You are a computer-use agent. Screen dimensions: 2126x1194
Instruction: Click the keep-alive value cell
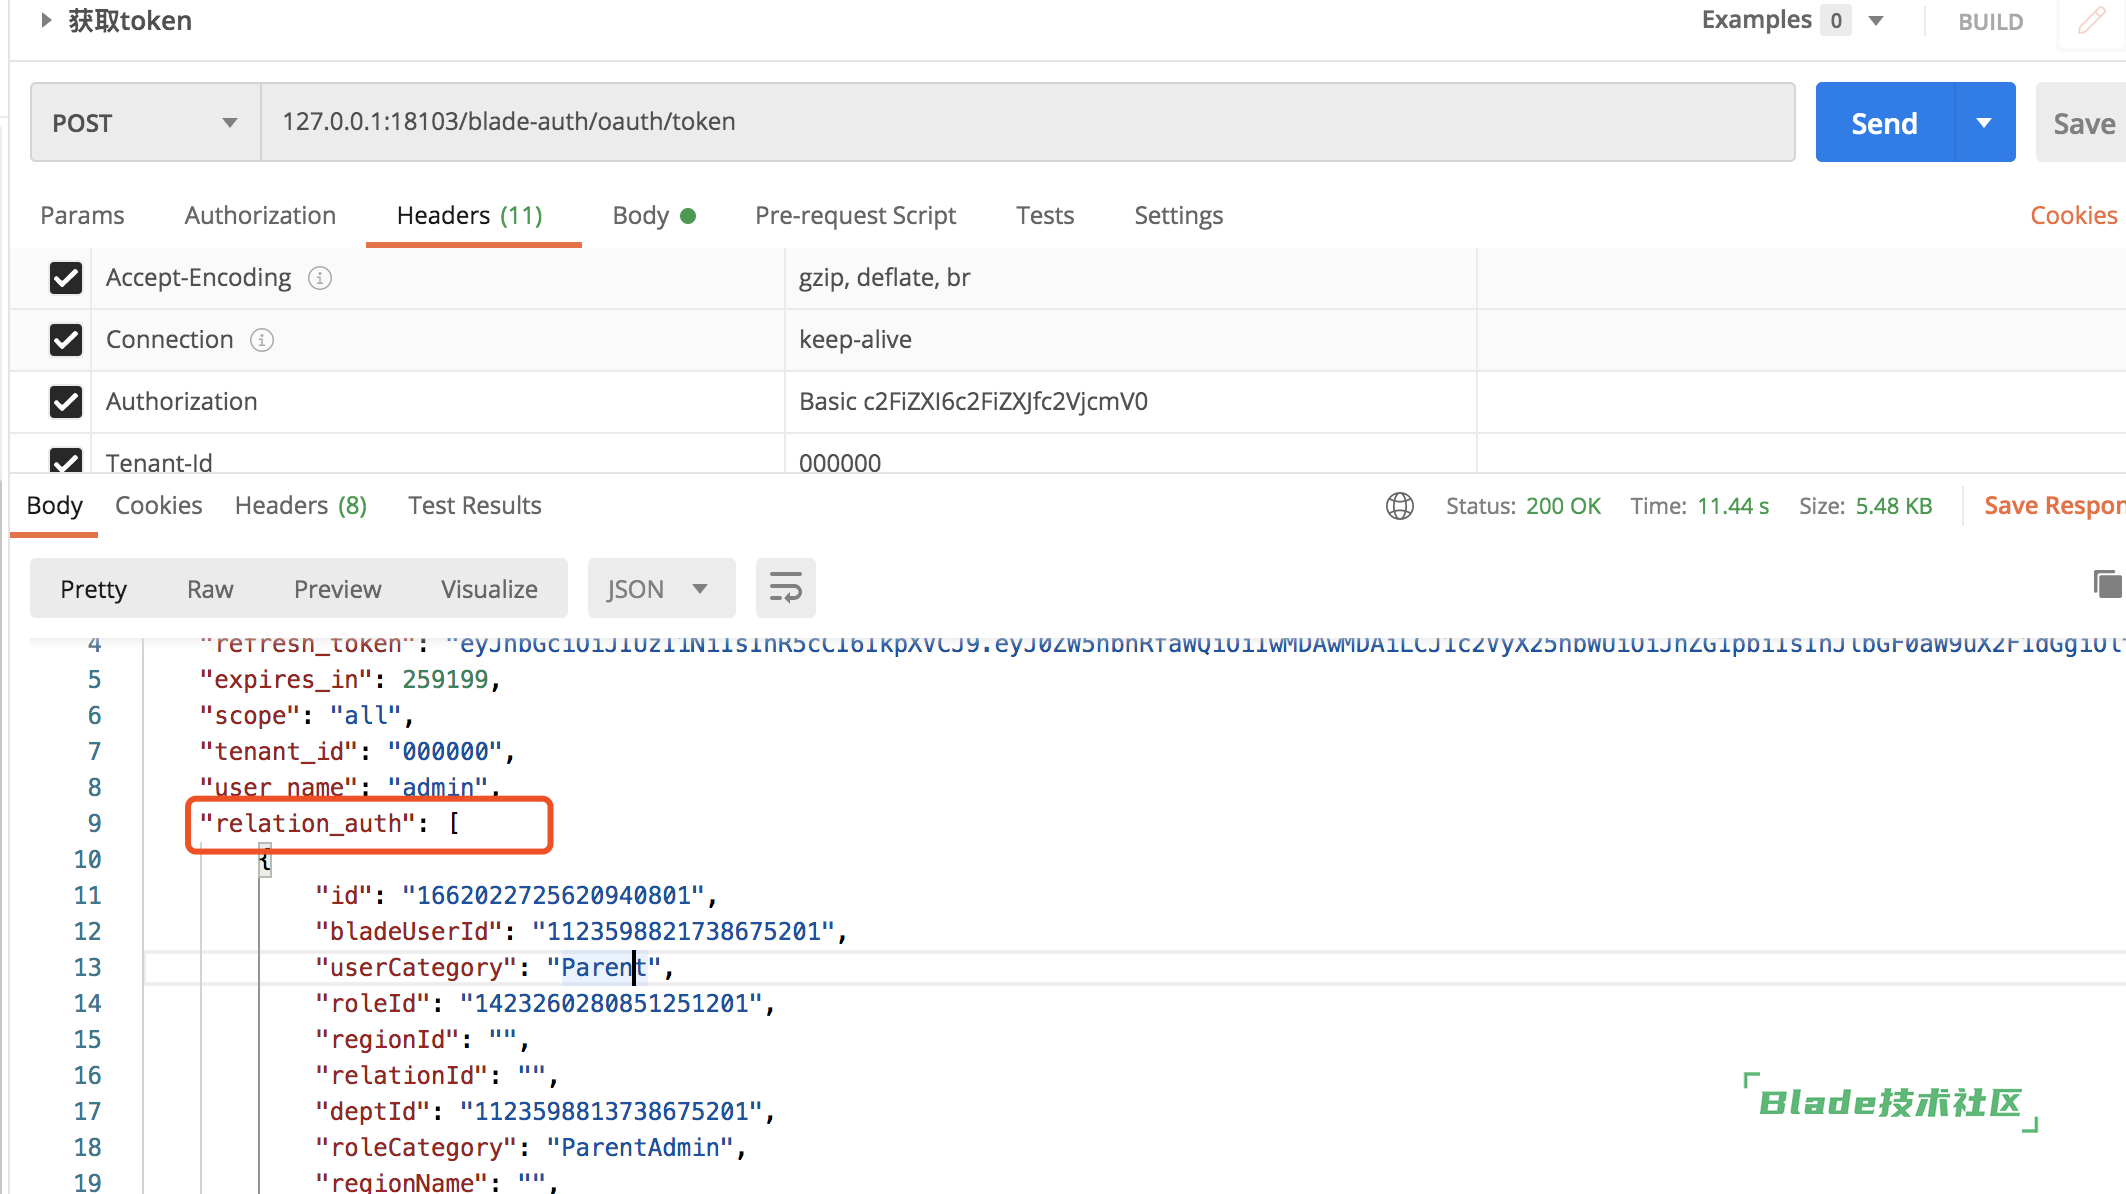(1131, 340)
